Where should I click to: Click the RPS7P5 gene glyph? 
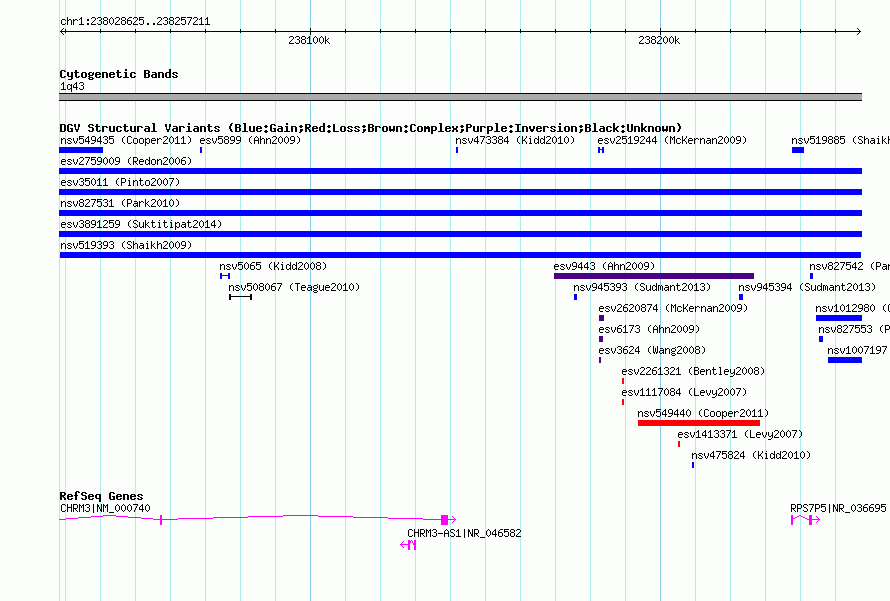coord(805,519)
